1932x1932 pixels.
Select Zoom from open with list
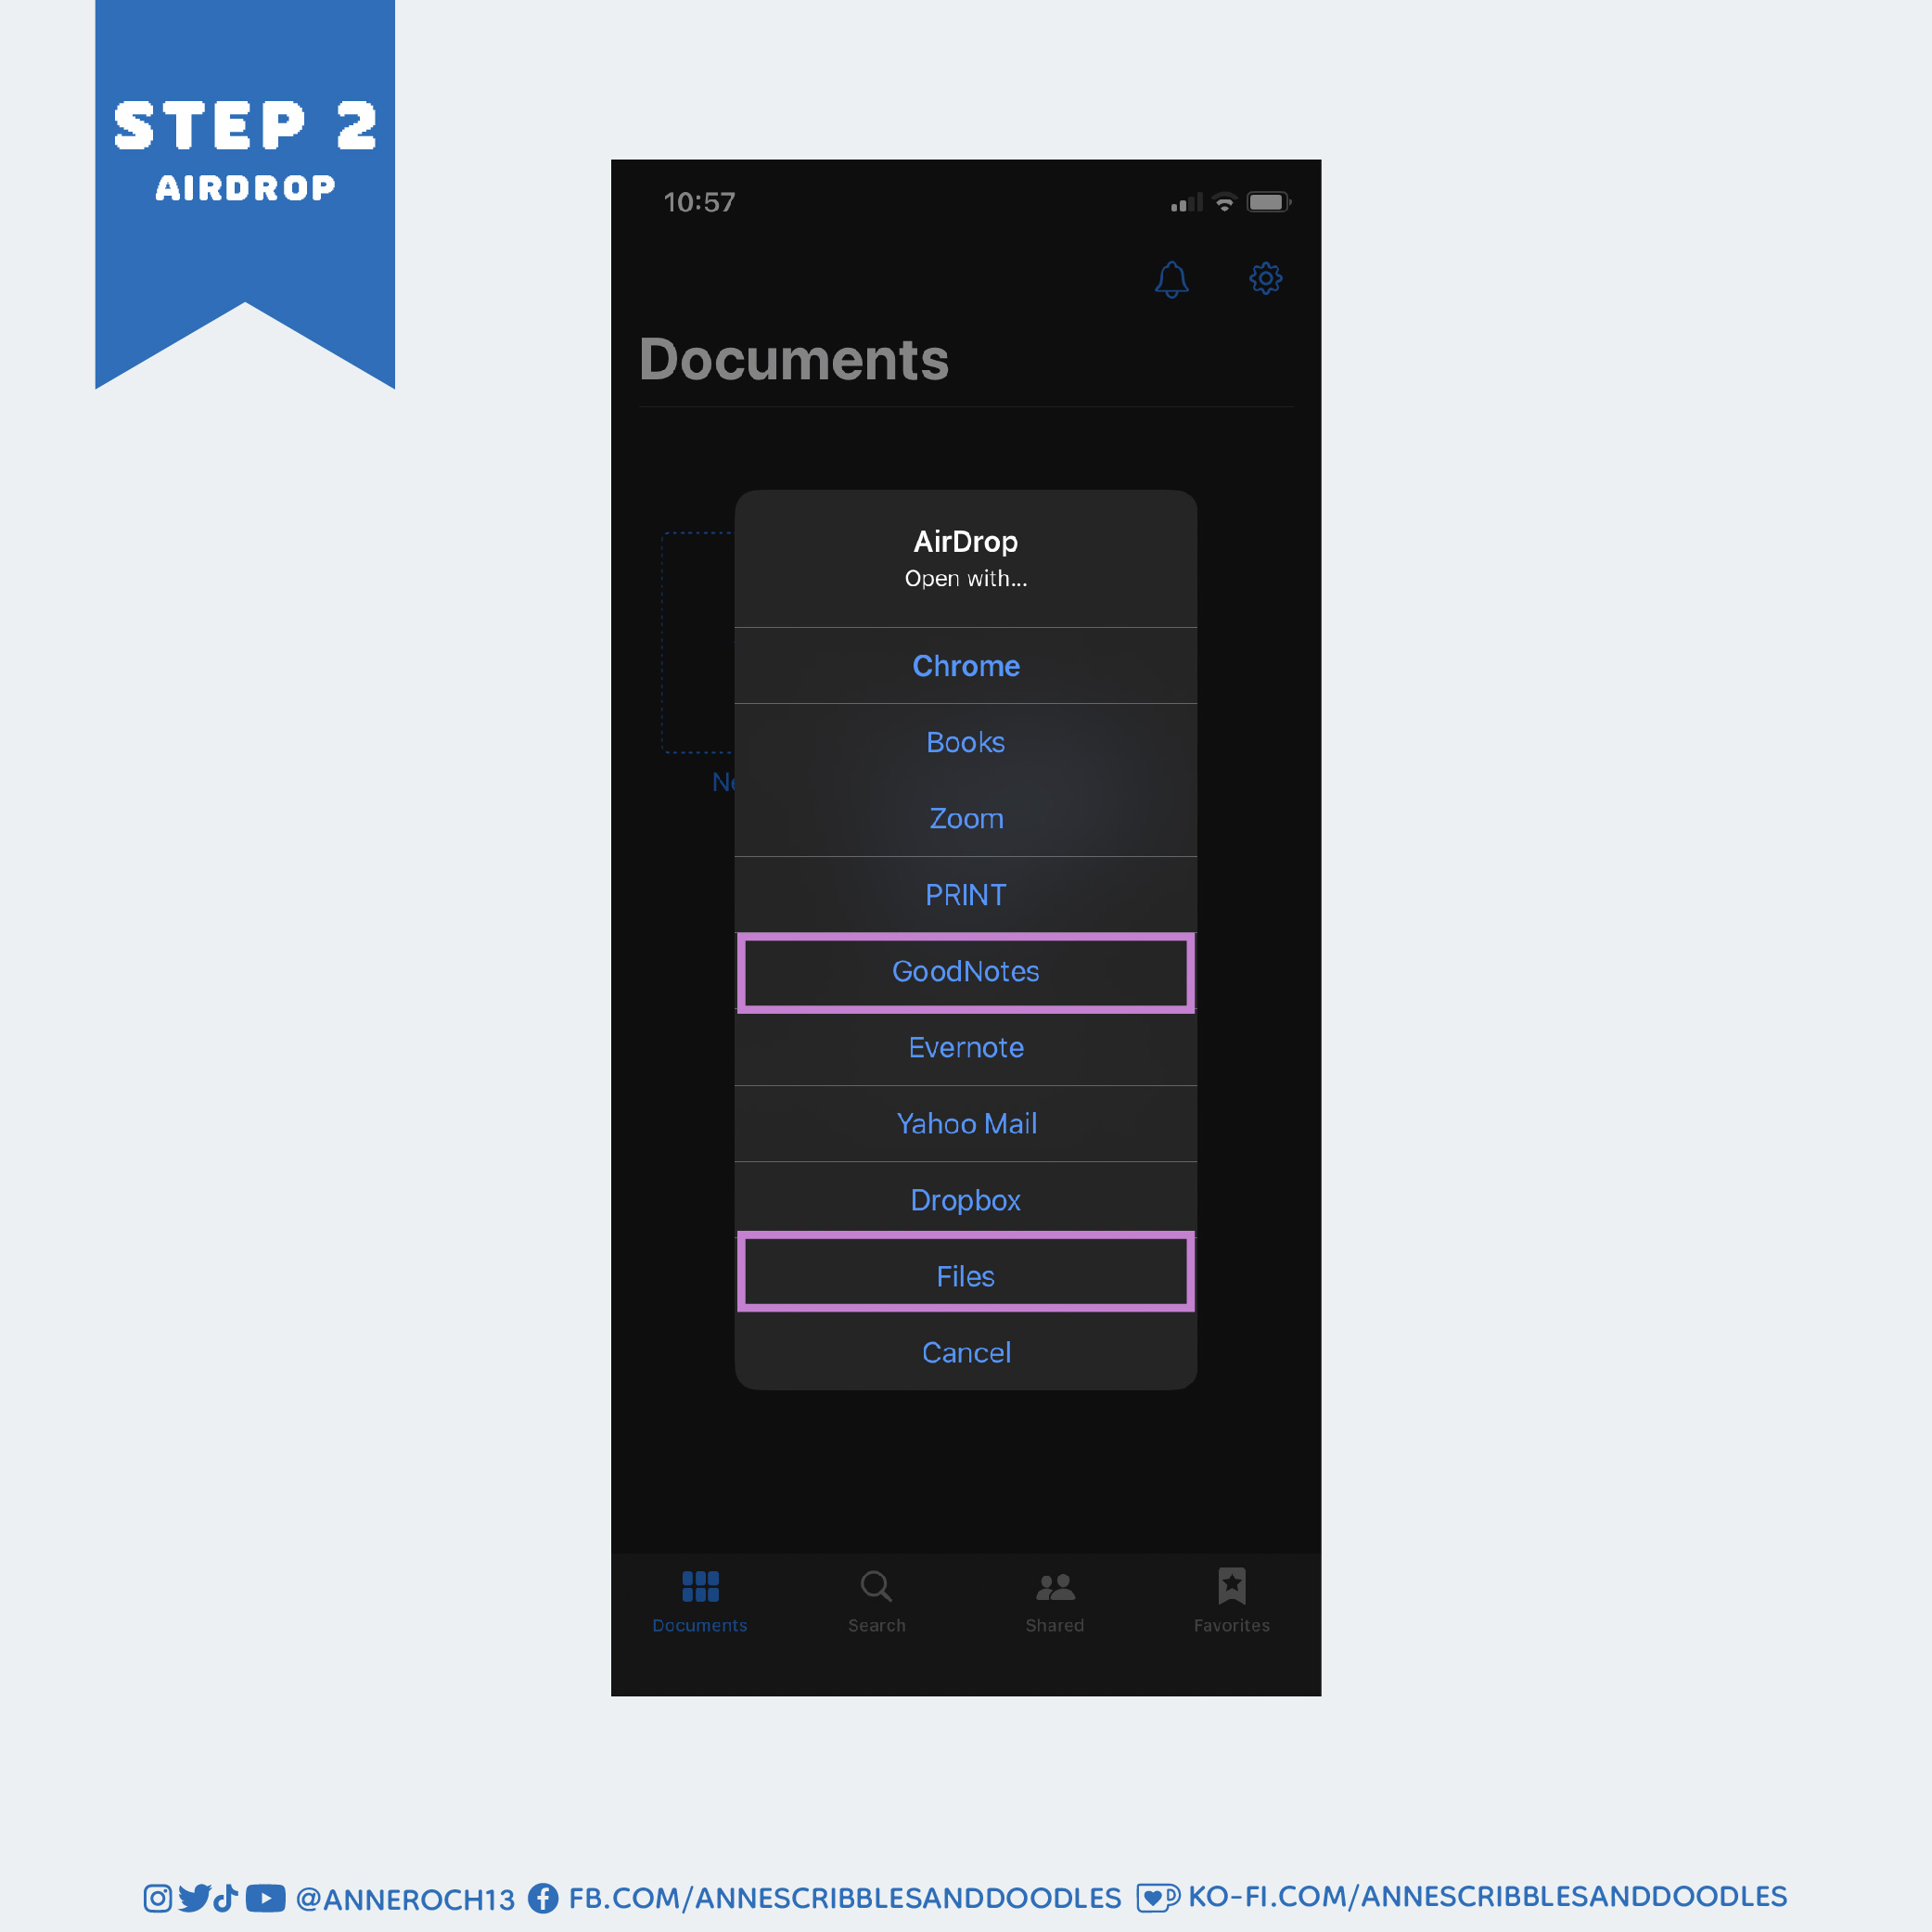[966, 817]
